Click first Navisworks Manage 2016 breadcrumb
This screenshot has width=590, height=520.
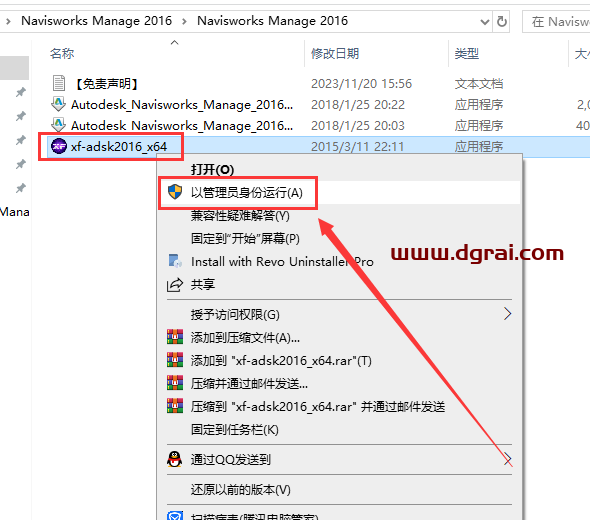click(96, 21)
